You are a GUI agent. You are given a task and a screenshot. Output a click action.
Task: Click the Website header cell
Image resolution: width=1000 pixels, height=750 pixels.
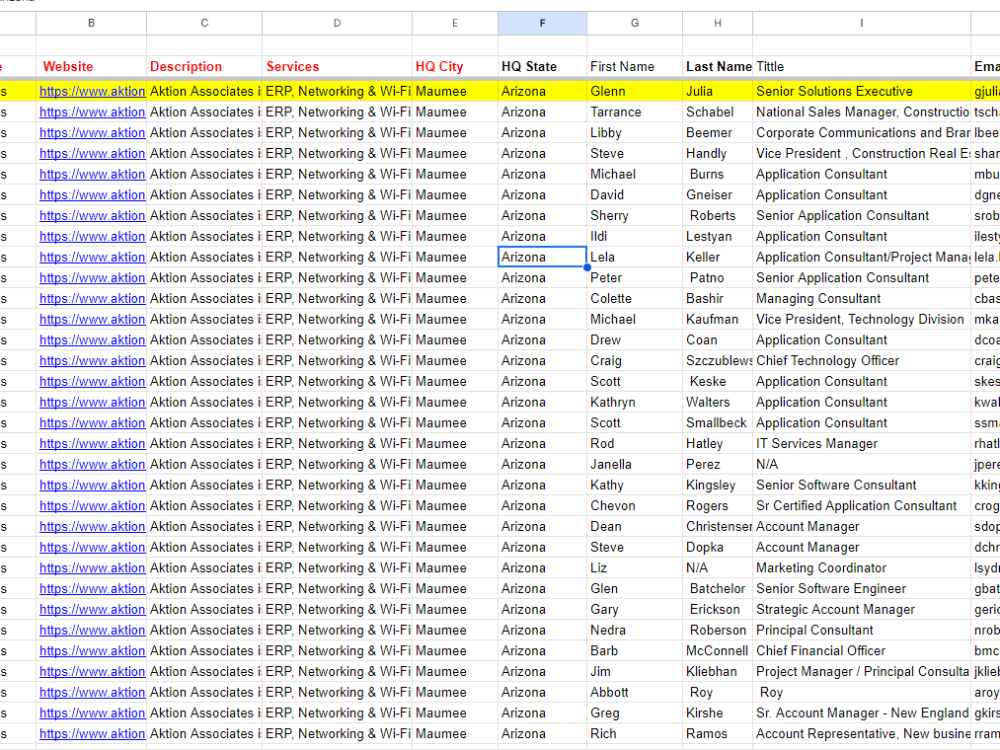pos(91,66)
